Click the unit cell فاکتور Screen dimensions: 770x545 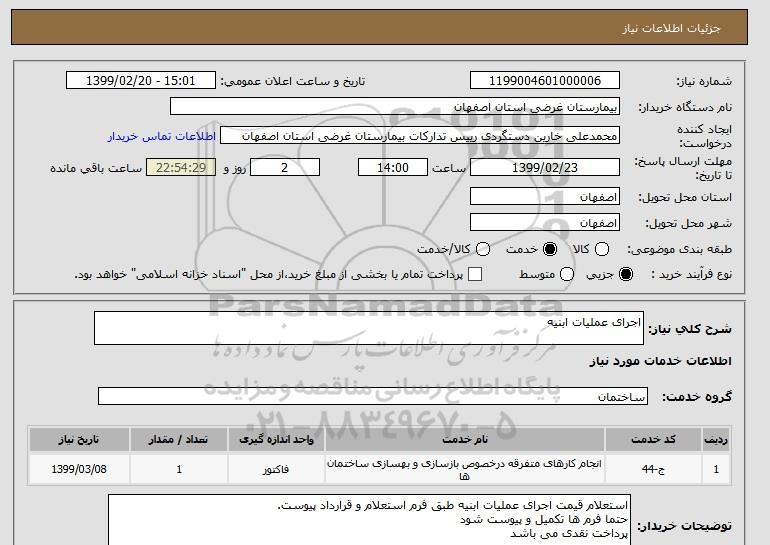(276, 469)
